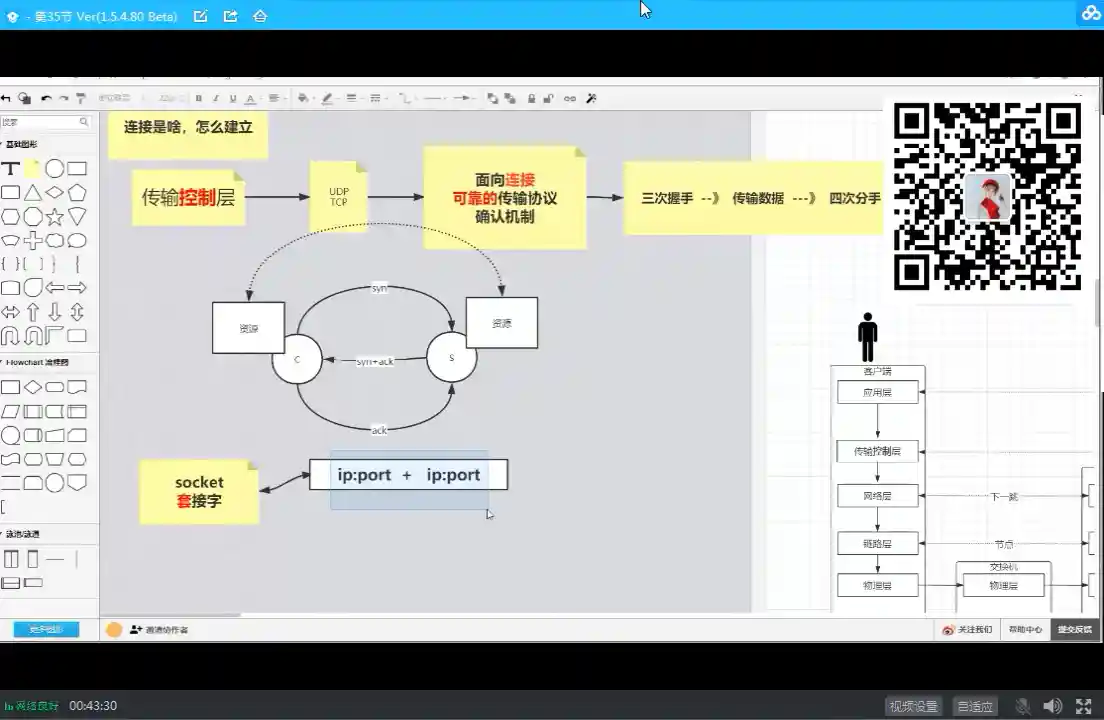Open the line color pen picker
This screenshot has height=720, width=1104.
327,99
